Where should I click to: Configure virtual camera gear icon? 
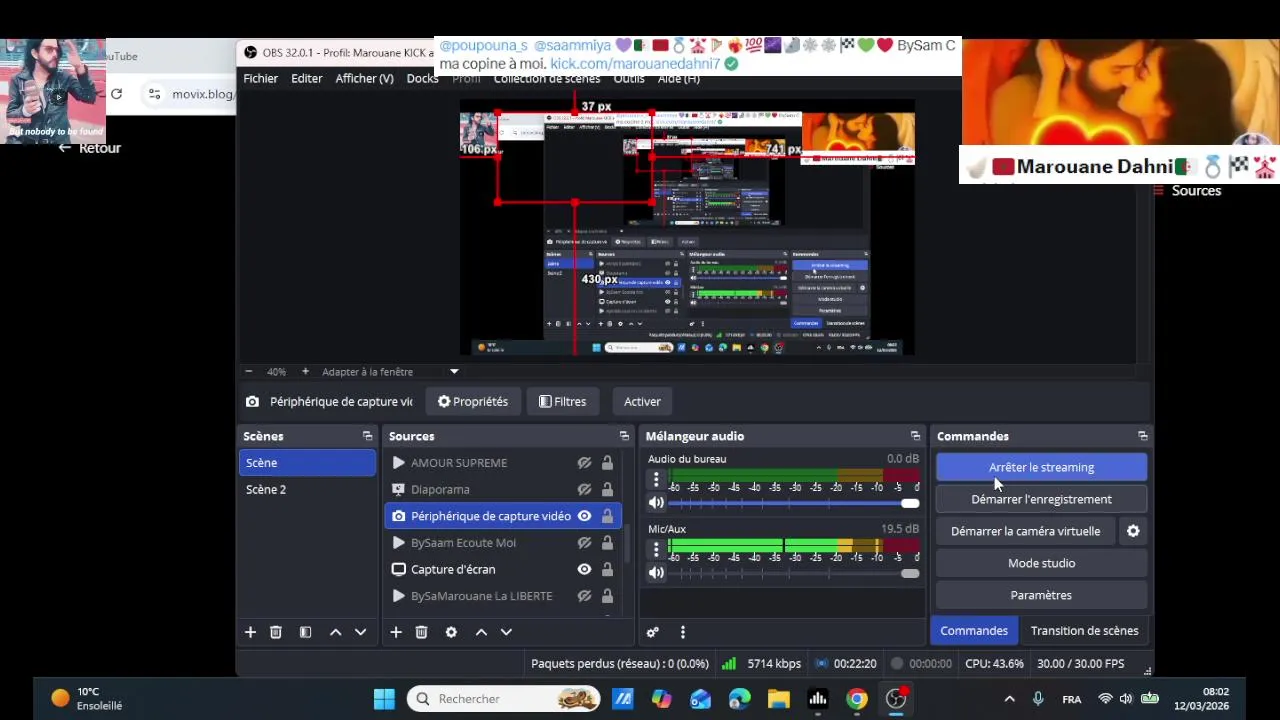tap(1133, 531)
